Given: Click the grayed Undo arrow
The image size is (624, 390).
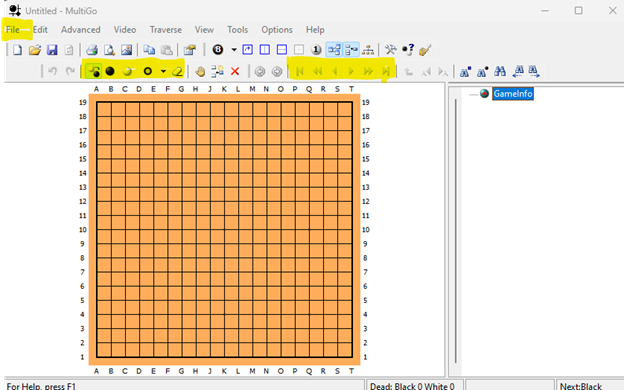Looking at the screenshot, I should 53,71.
